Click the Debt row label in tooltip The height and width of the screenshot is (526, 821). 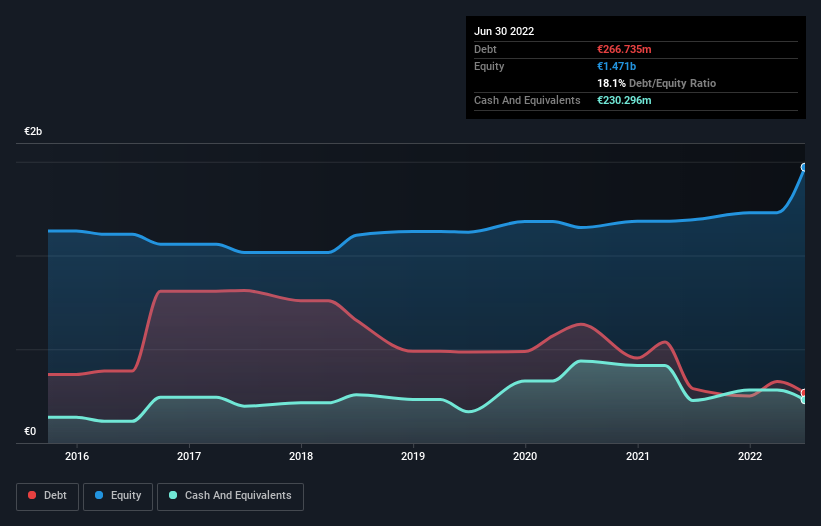pos(485,49)
